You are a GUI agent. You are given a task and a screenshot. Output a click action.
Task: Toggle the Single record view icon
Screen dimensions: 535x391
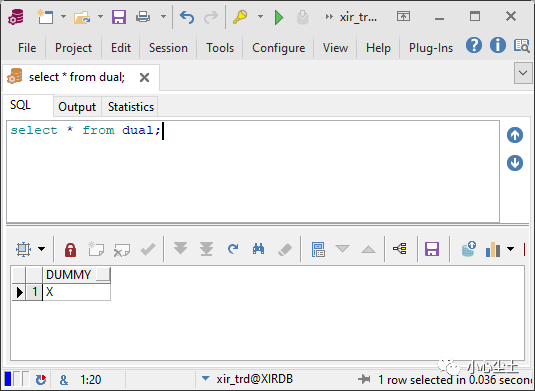(x=318, y=249)
